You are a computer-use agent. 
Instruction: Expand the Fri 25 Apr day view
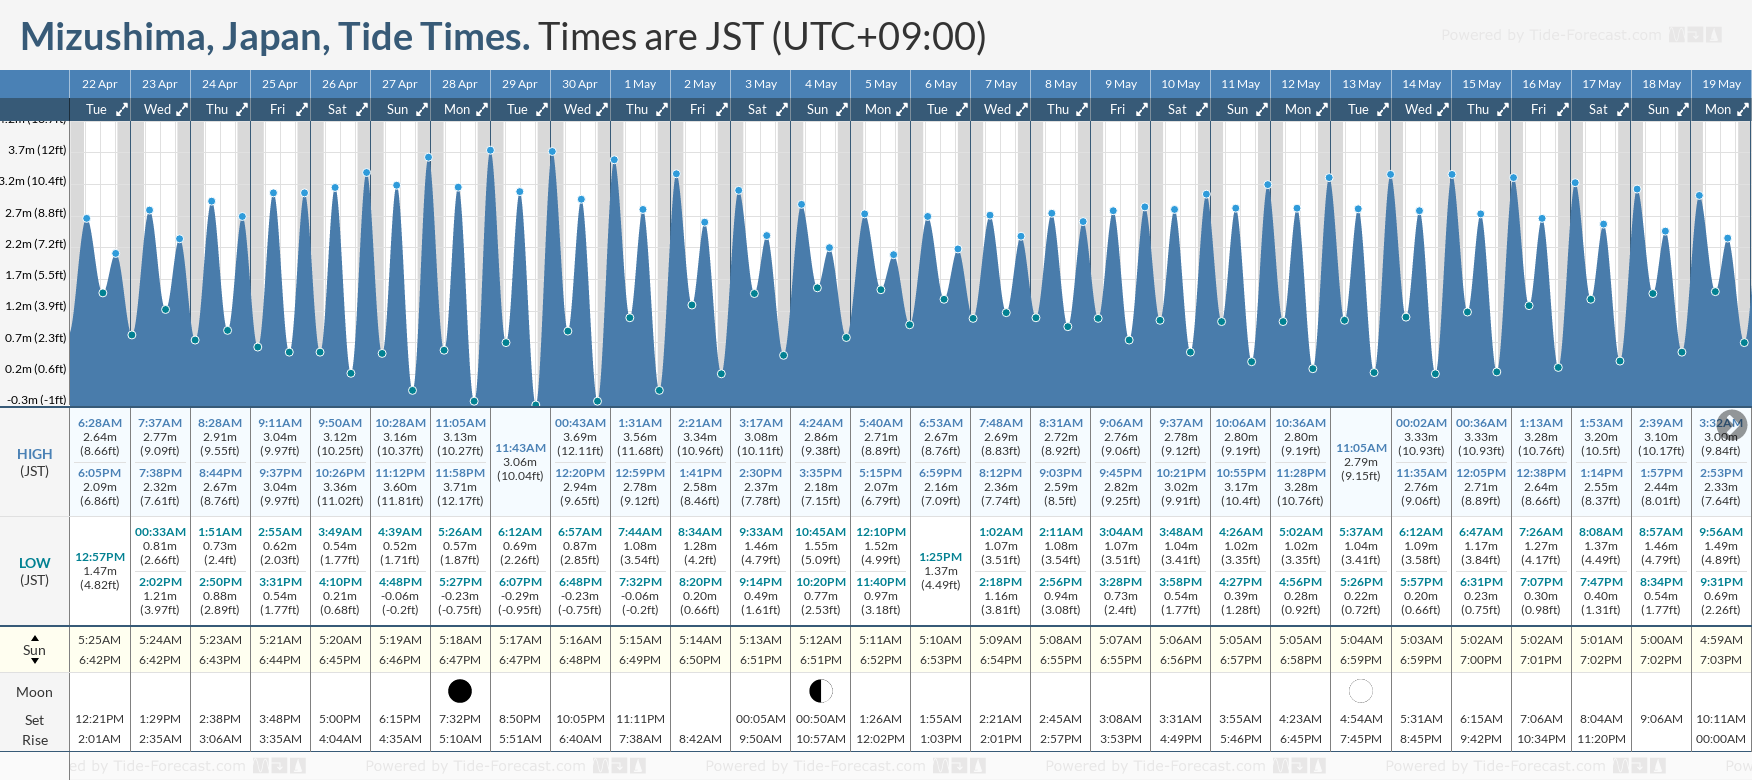302,109
